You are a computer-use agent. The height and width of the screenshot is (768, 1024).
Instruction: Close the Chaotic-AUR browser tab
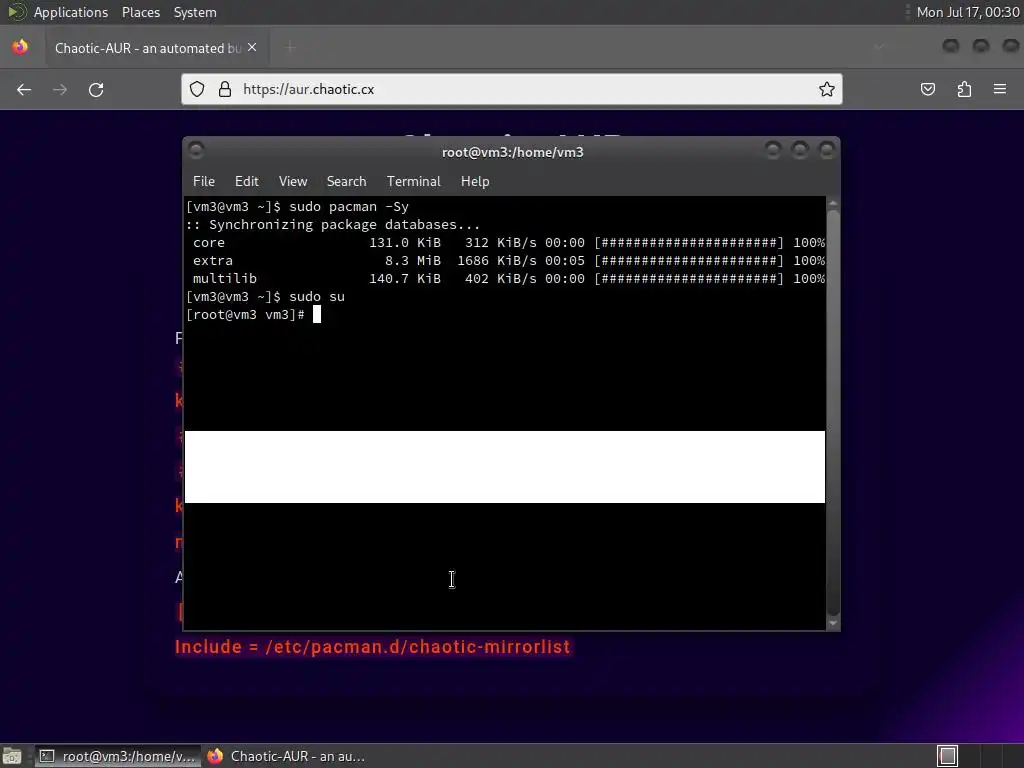(252, 48)
